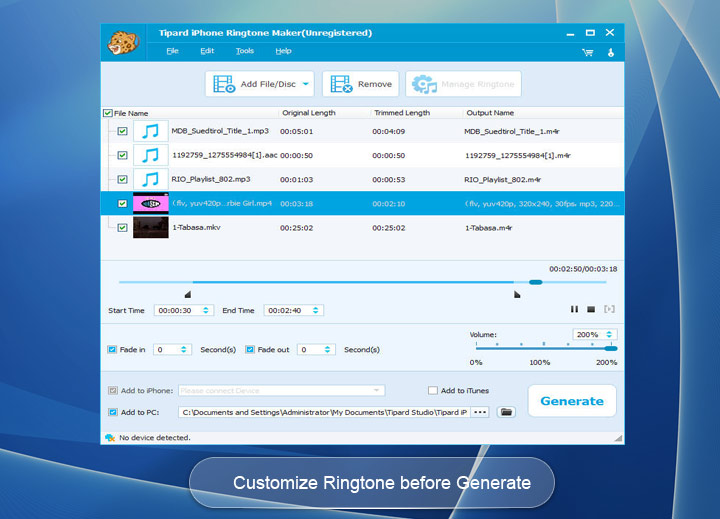Click the play selected segment icon

(x=609, y=309)
